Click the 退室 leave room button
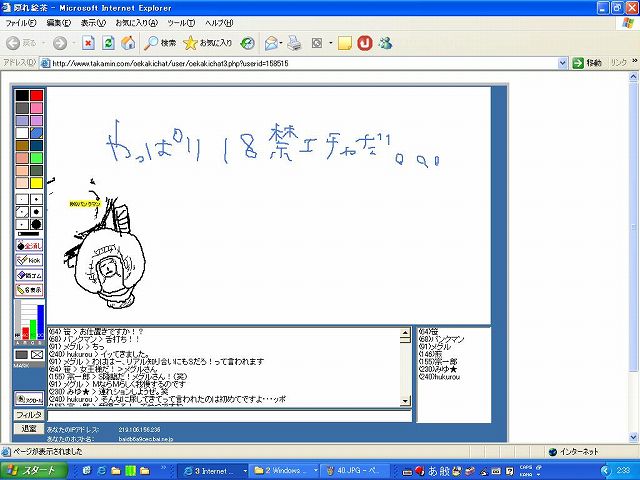 click(x=29, y=428)
